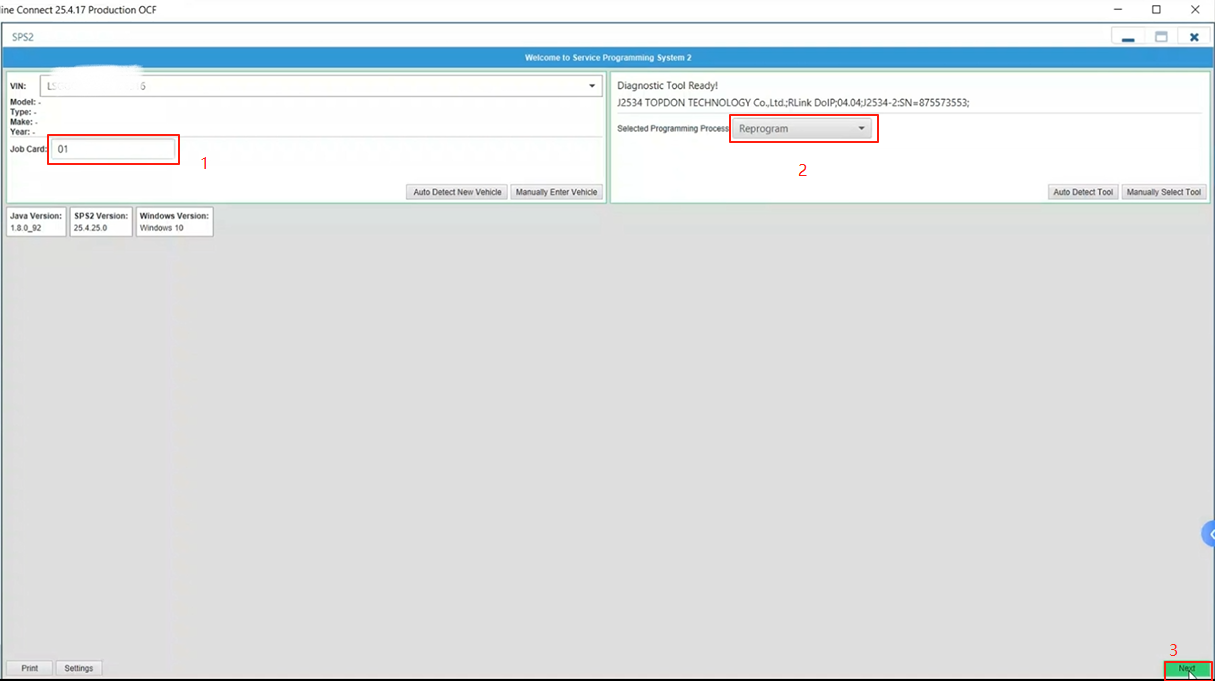Click the blue side-panel arrow on right edge
The image size is (1215, 681).
[1207, 534]
